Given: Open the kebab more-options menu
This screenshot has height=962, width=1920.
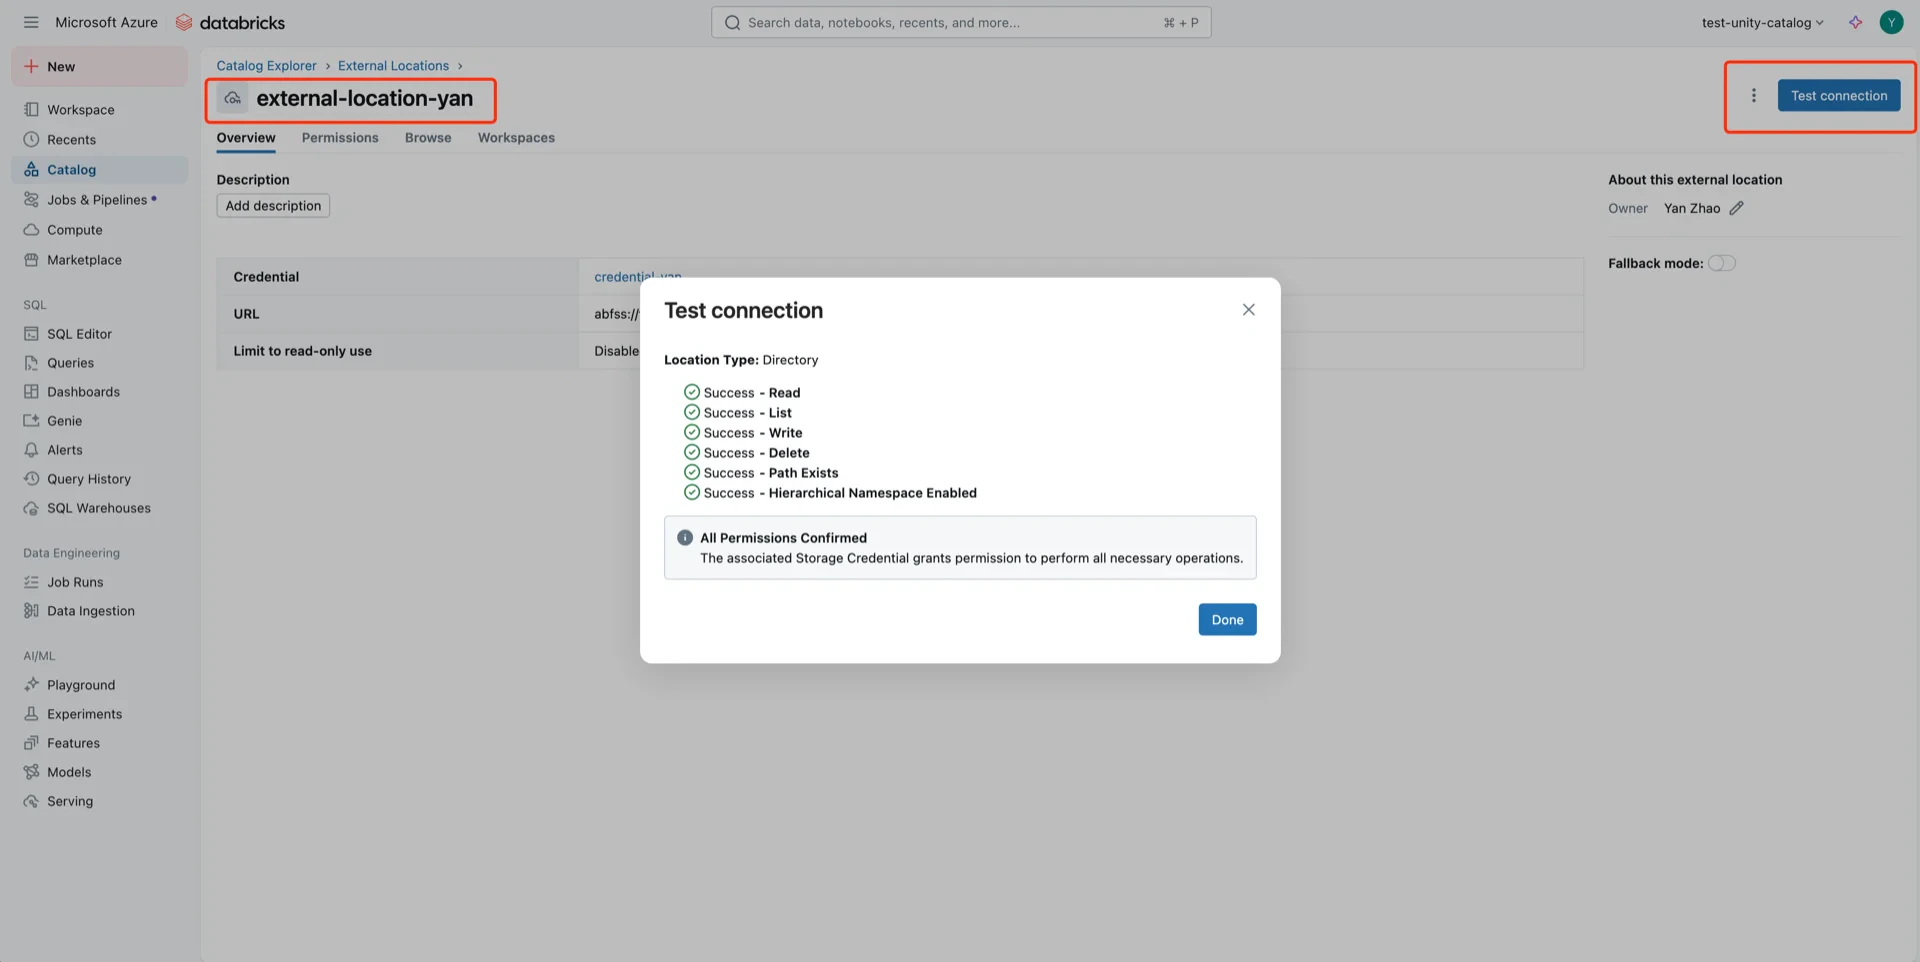Looking at the screenshot, I should pyautogui.click(x=1753, y=96).
